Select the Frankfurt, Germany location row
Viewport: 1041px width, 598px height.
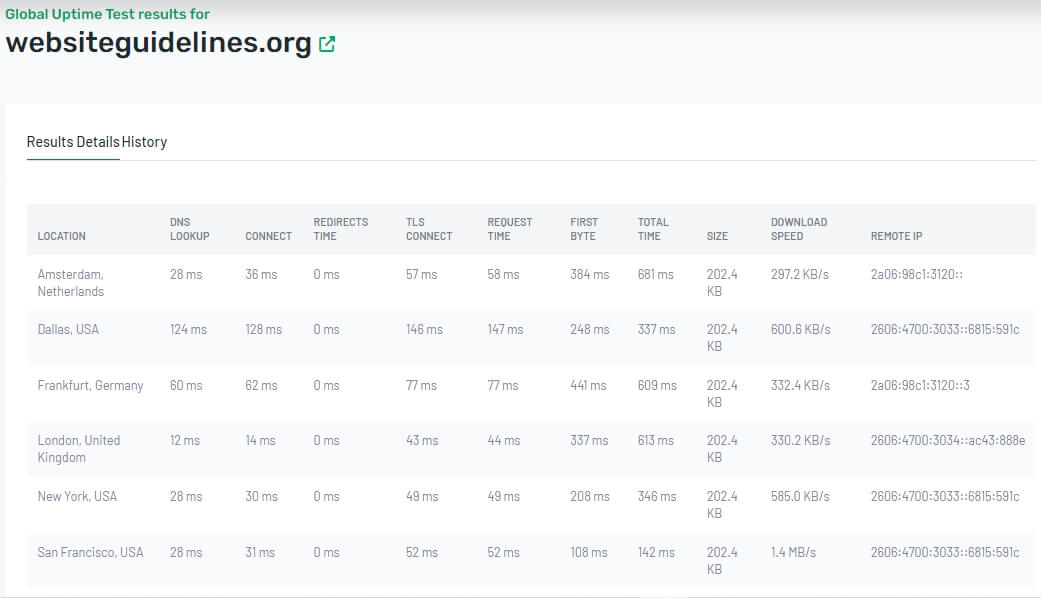click(x=90, y=385)
